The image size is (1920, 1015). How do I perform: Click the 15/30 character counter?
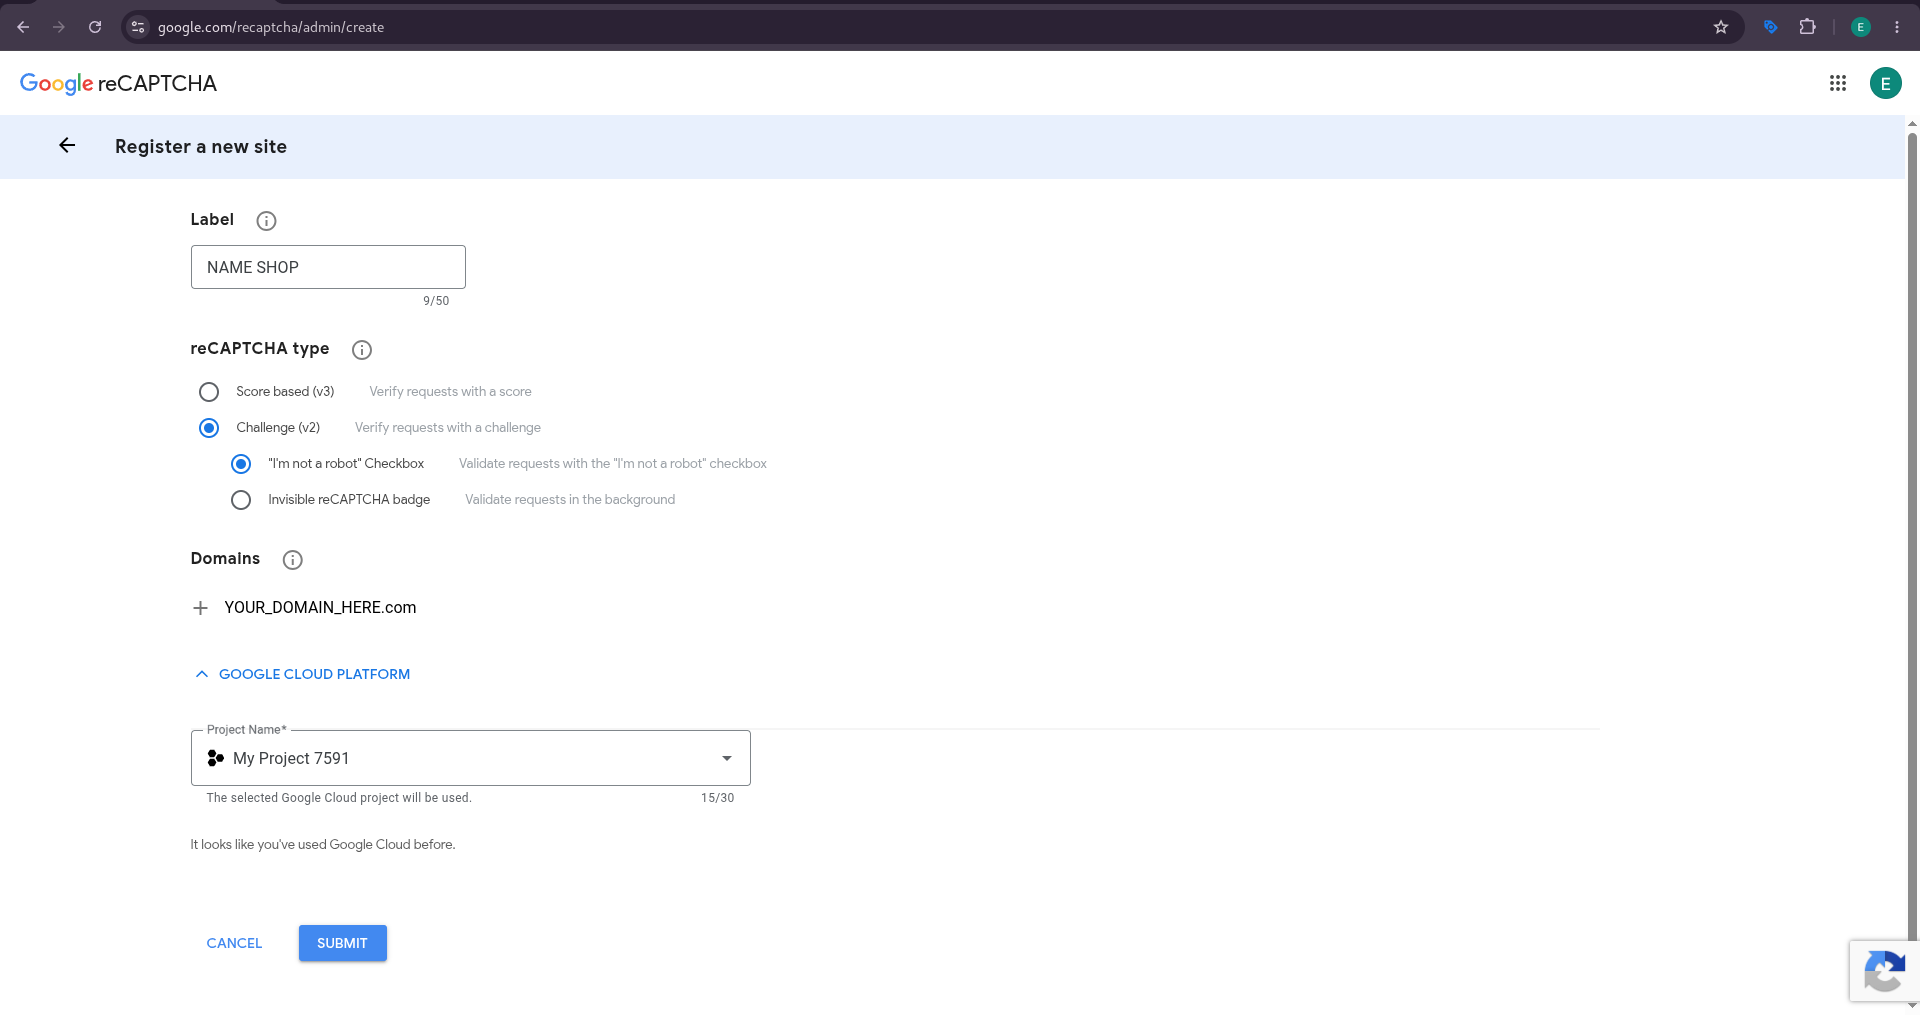click(x=718, y=798)
